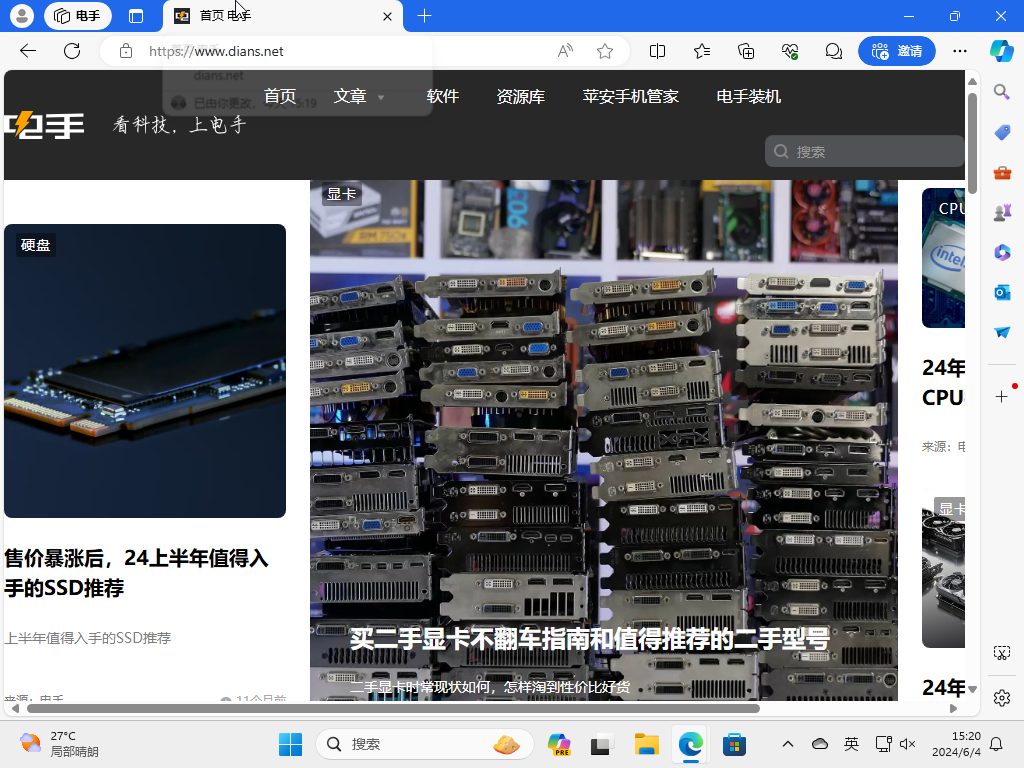Open sidebar search magnifier icon
This screenshot has height=768, width=1024.
(x=1002, y=92)
